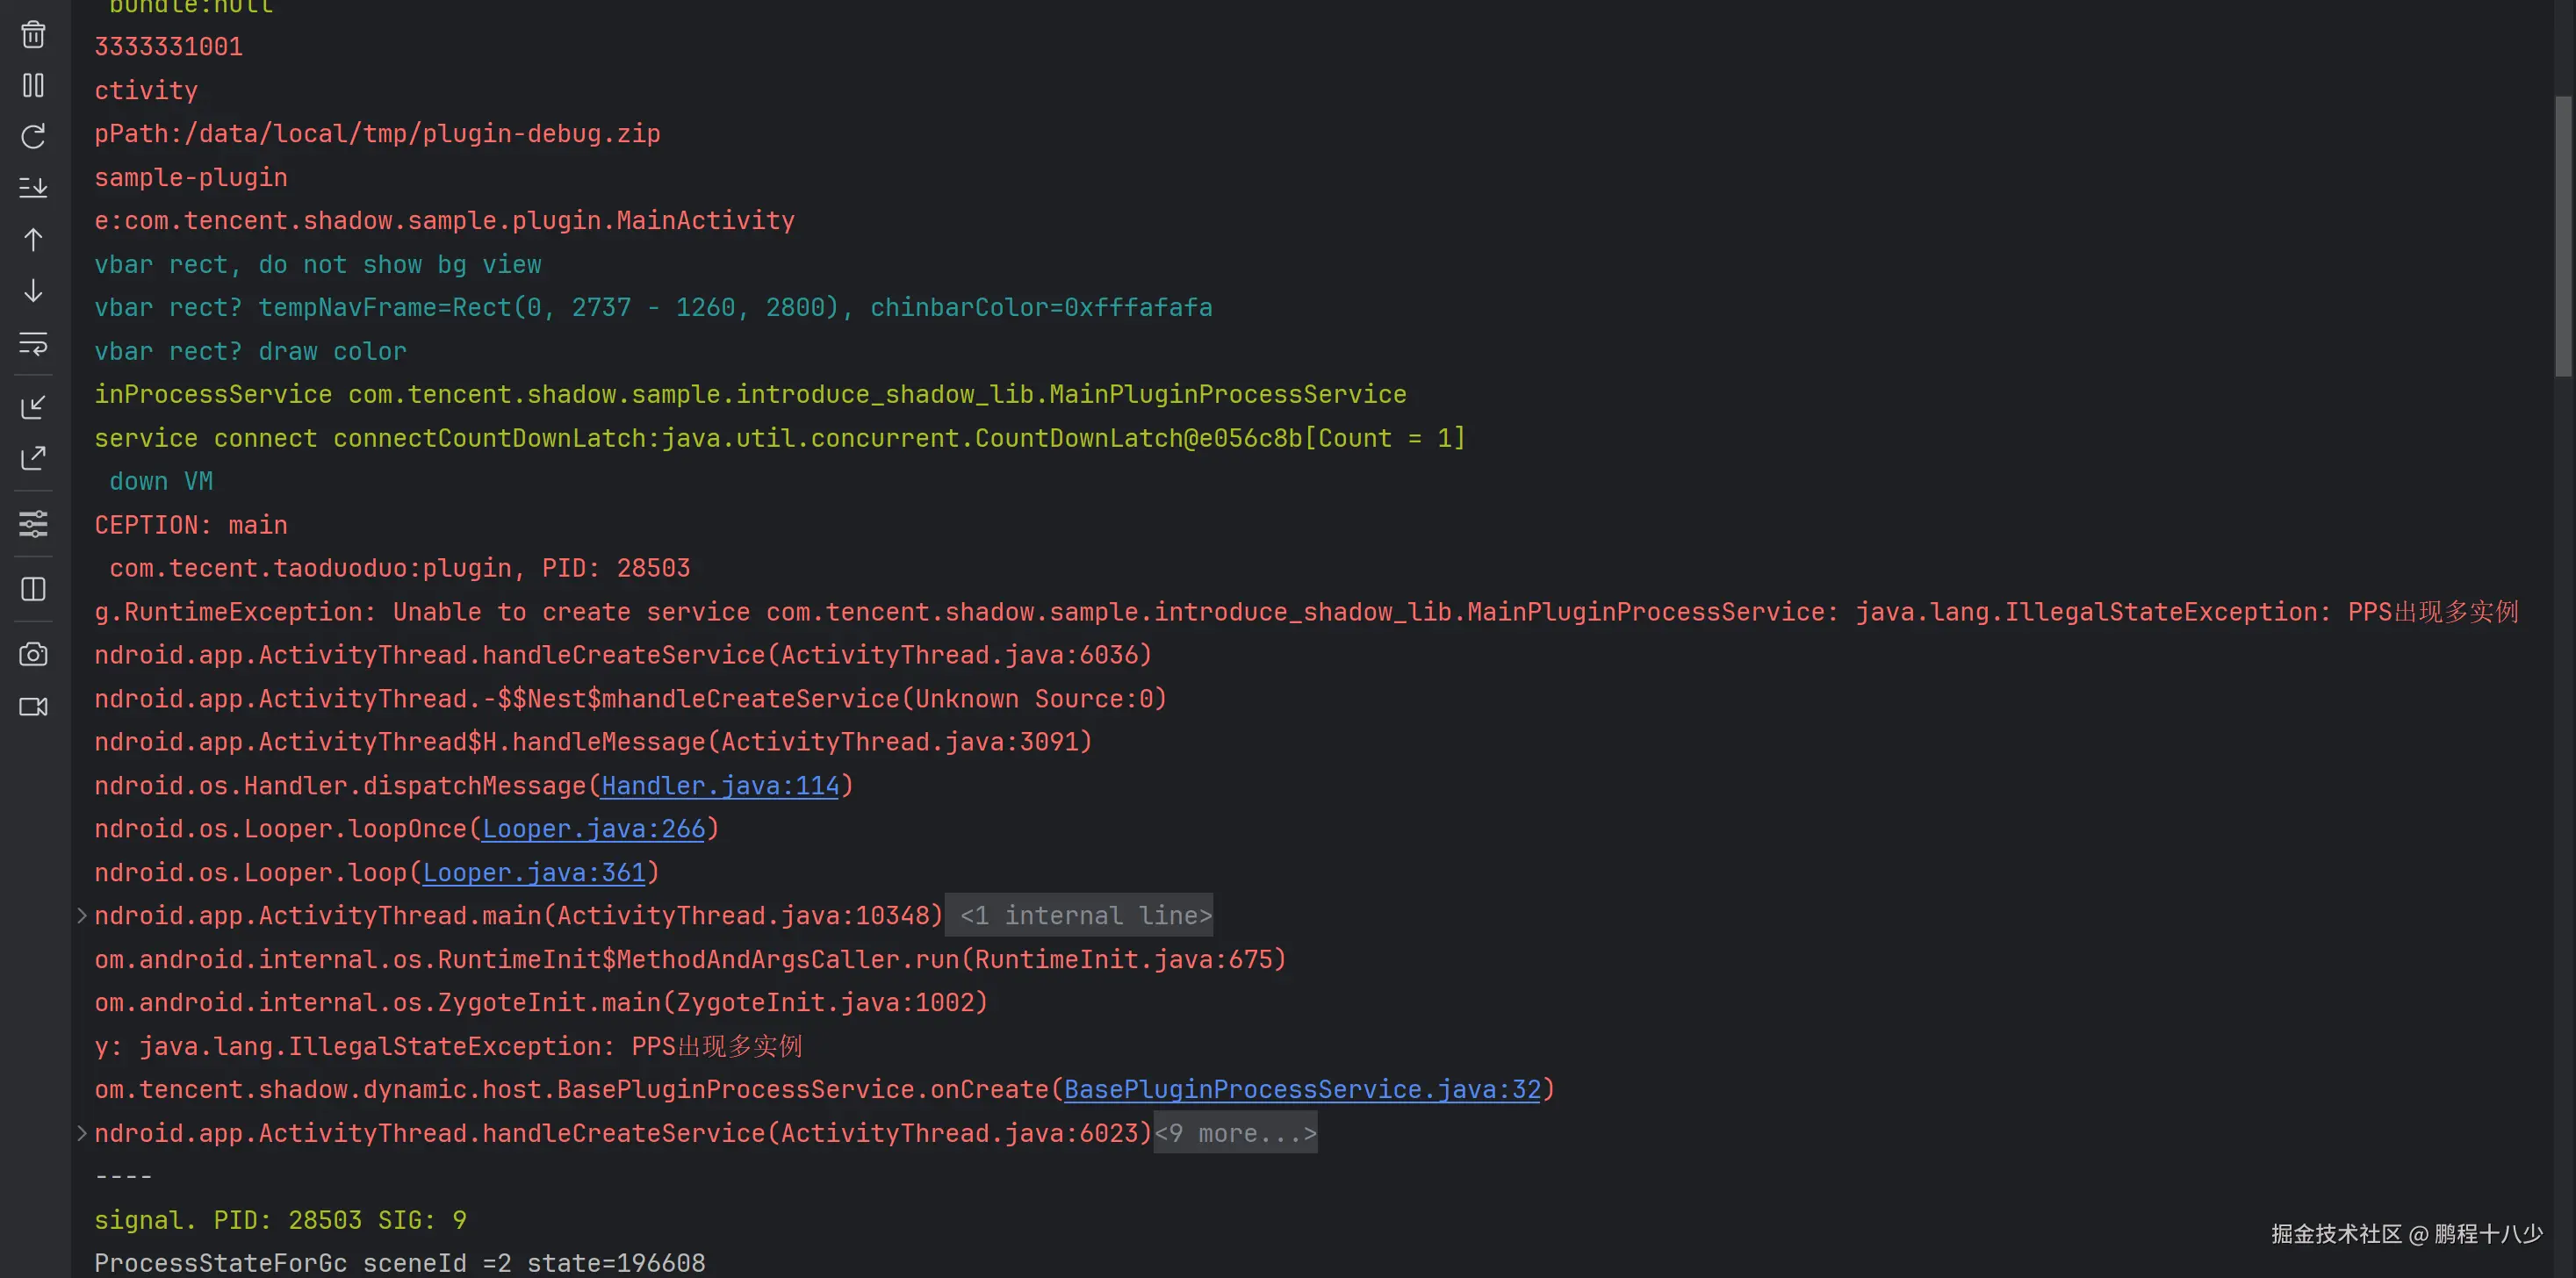Viewport: 2576px width, 1278px height.
Task: Open Looper.java:361 source link
Action: pyautogui.click(x=534, y=873)
